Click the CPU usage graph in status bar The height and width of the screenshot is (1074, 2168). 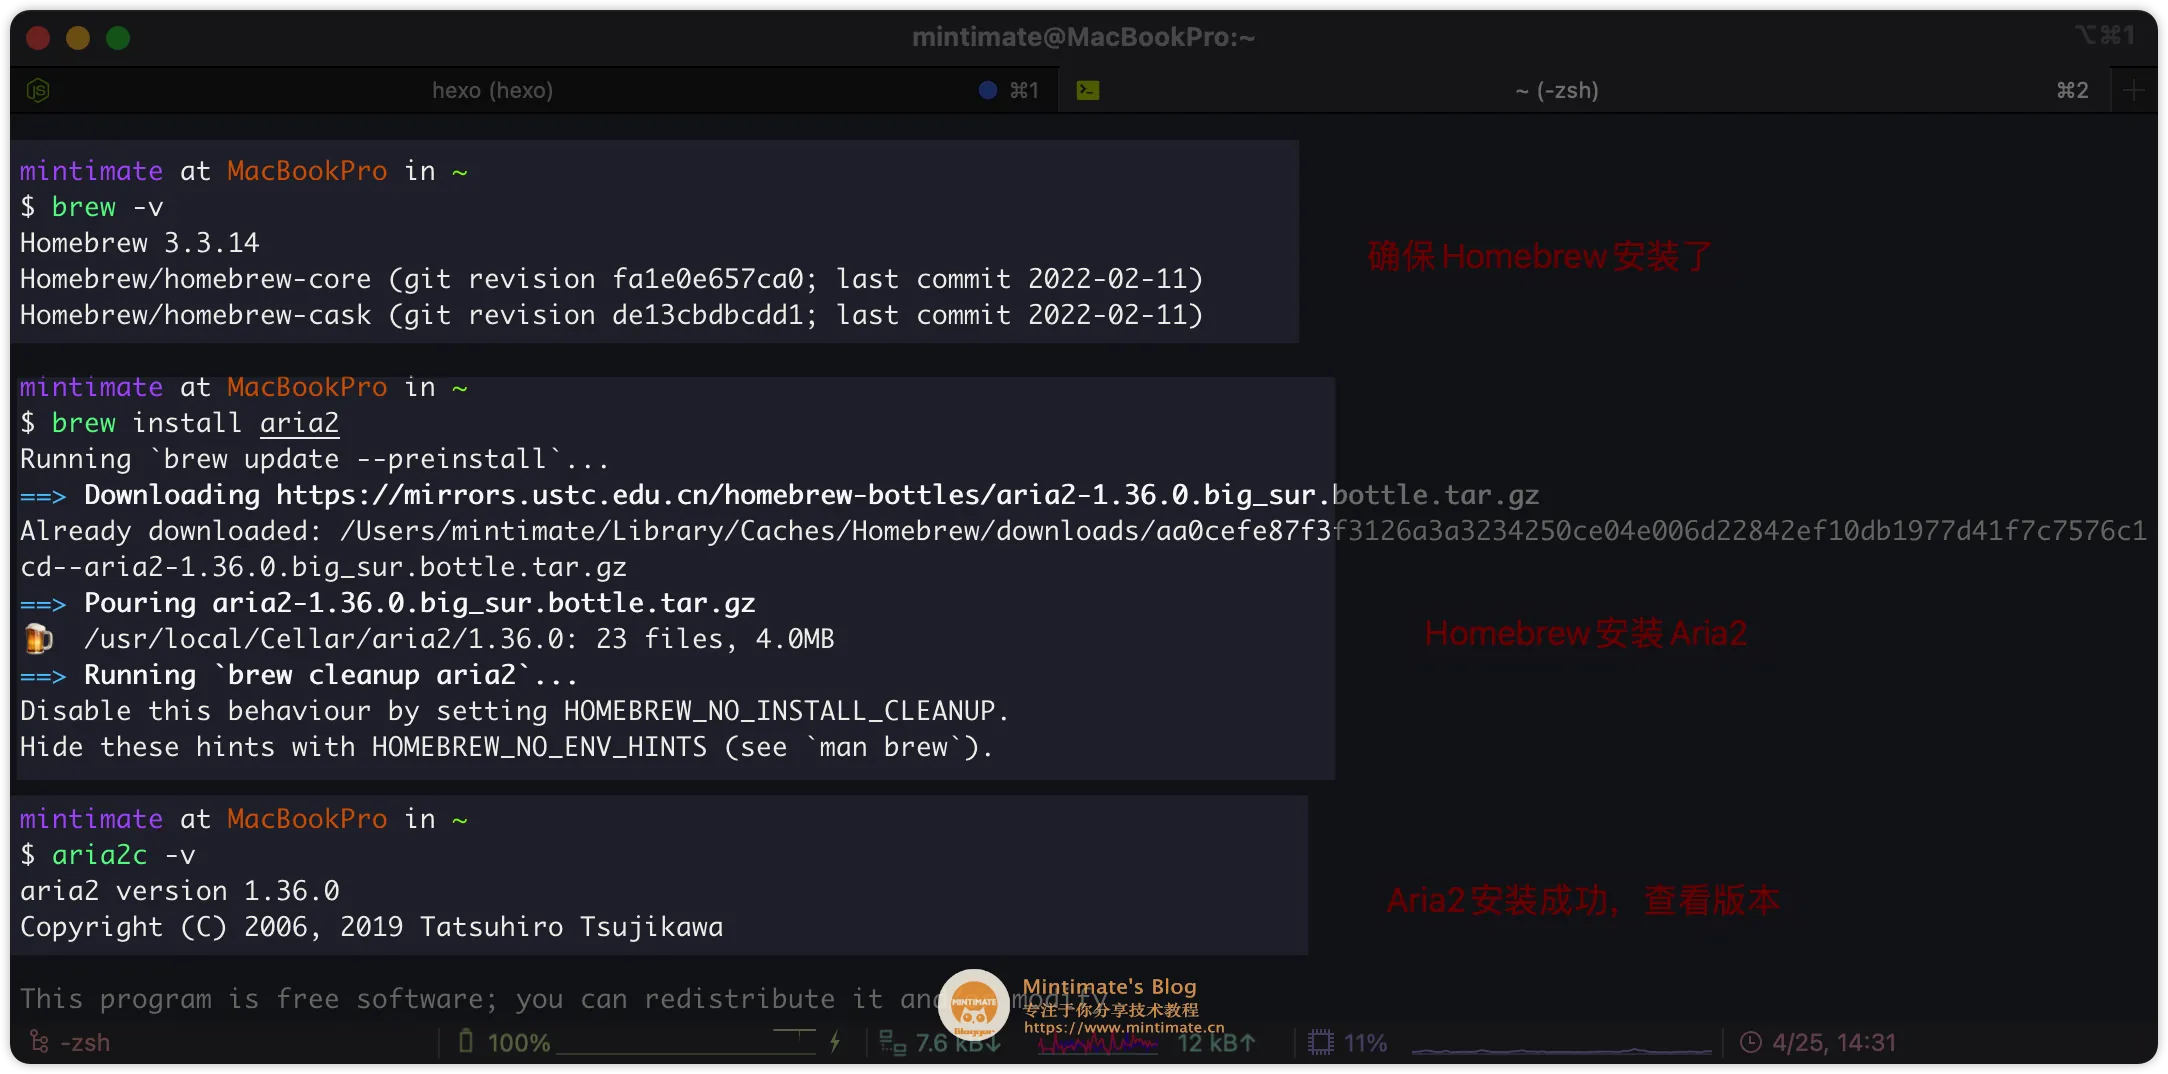pos(1562,1048)
